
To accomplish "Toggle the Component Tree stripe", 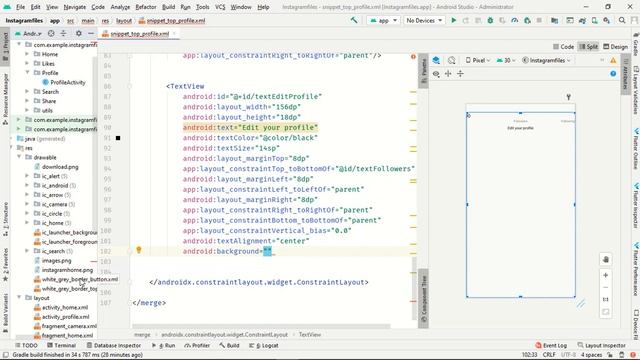I will tap(423, 298).
